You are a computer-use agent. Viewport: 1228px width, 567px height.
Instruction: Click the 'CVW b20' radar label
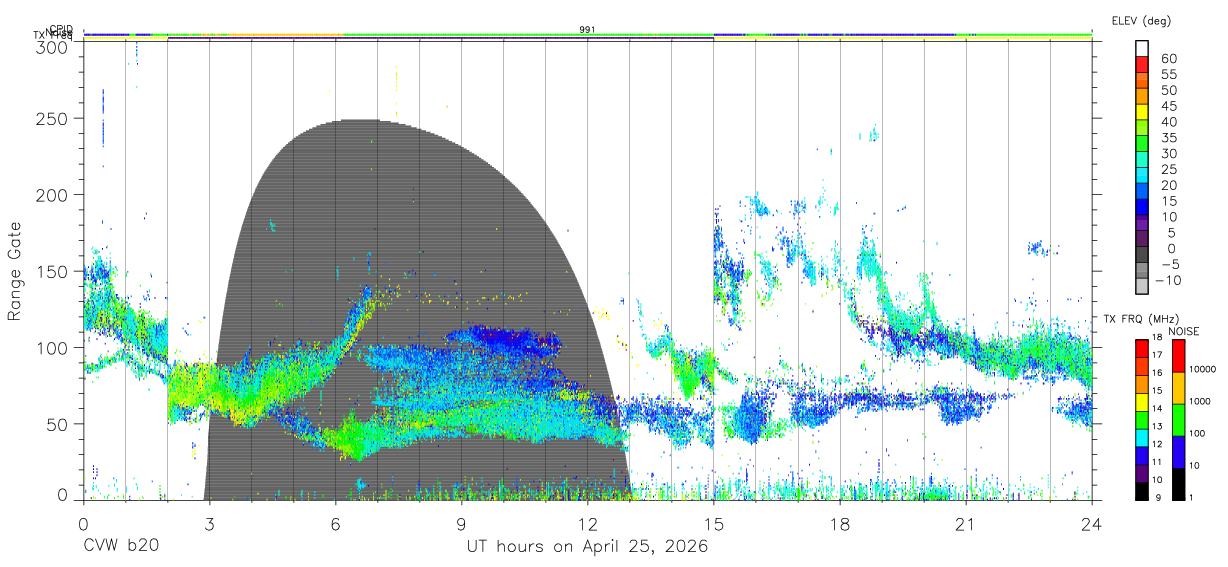(120, 547)
